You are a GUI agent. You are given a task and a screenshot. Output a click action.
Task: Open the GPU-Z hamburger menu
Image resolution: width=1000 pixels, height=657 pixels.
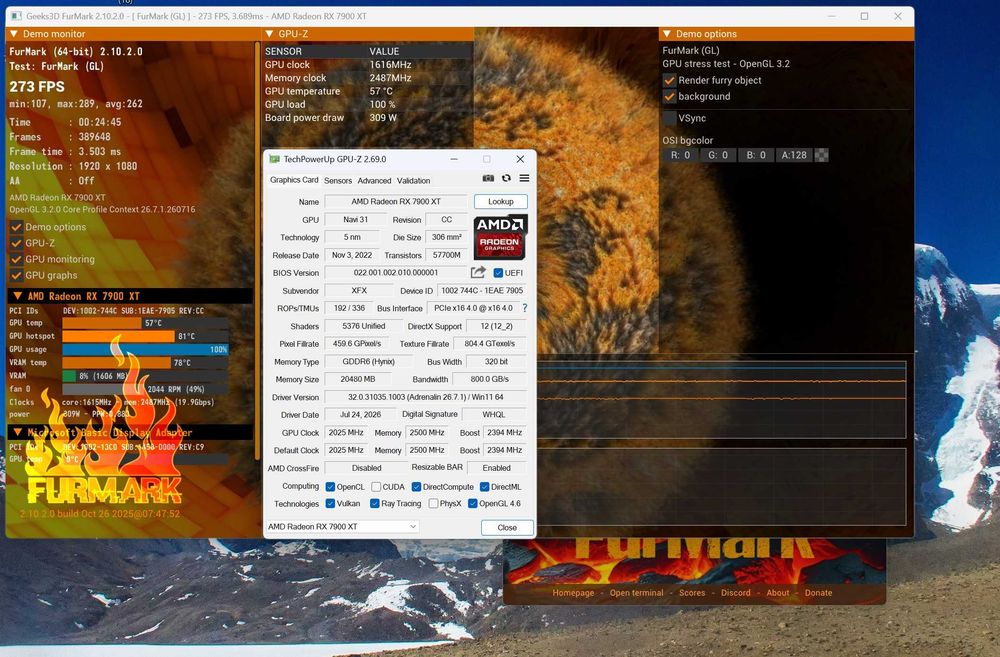pos(524,179)
